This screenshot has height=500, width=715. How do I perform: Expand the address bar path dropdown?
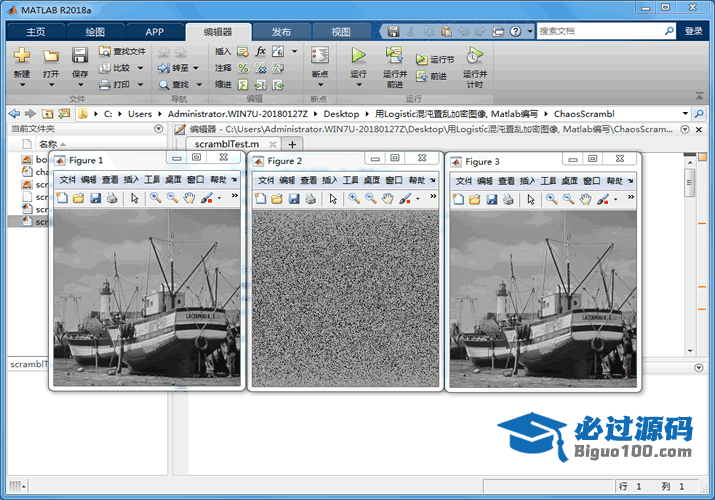click(686, 114)
